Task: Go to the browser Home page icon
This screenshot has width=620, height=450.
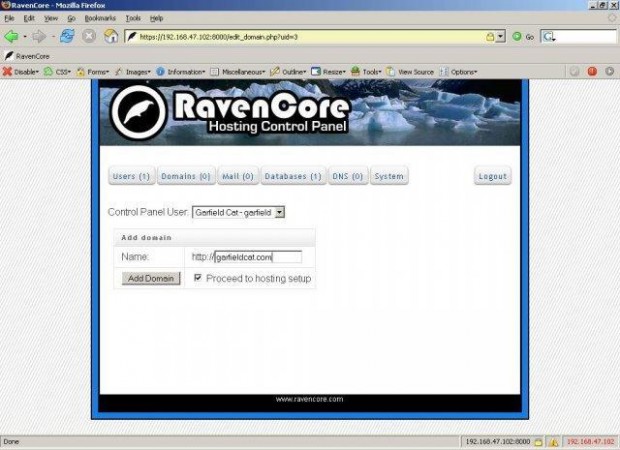Action: pyautogui.click(x=111, y=36)
